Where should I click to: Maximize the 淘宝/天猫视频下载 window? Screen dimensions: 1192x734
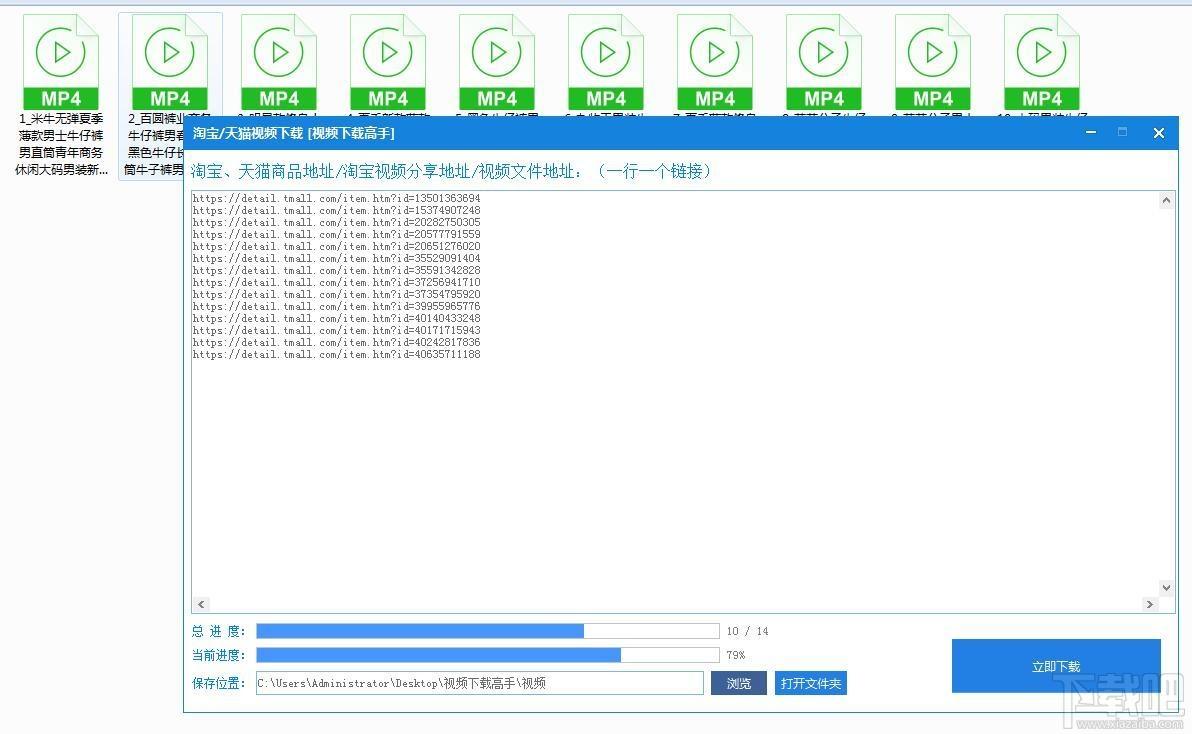pyautogui.click(x=1122, y=132)
